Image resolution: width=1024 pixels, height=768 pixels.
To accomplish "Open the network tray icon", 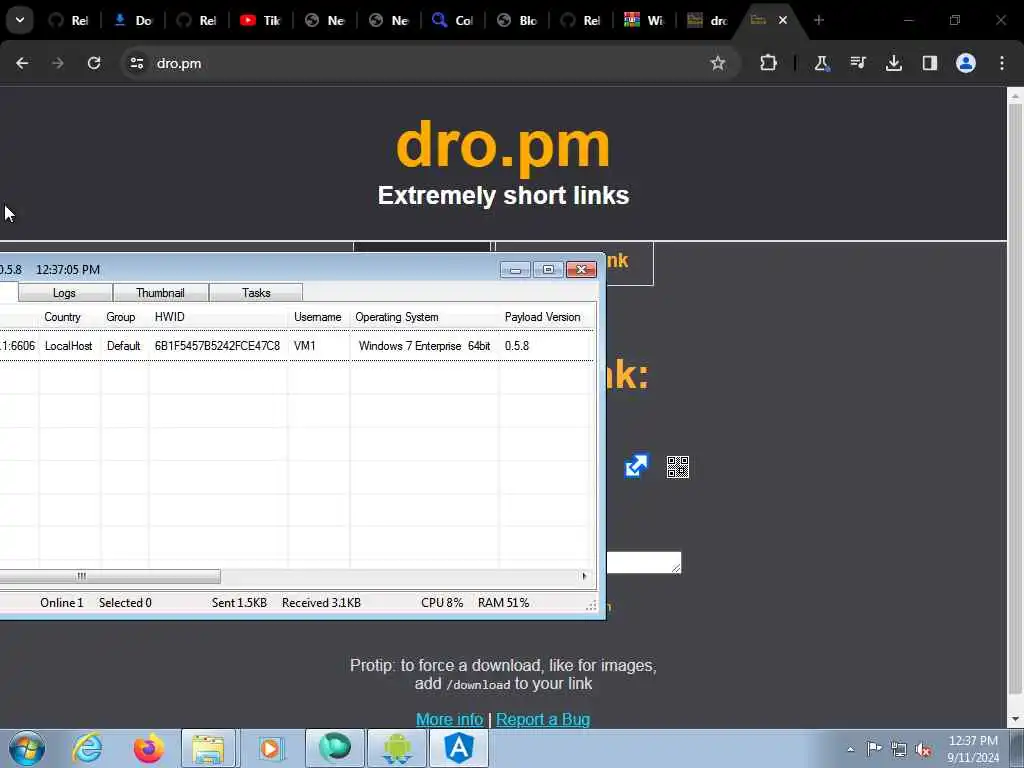I will (899, 749).
